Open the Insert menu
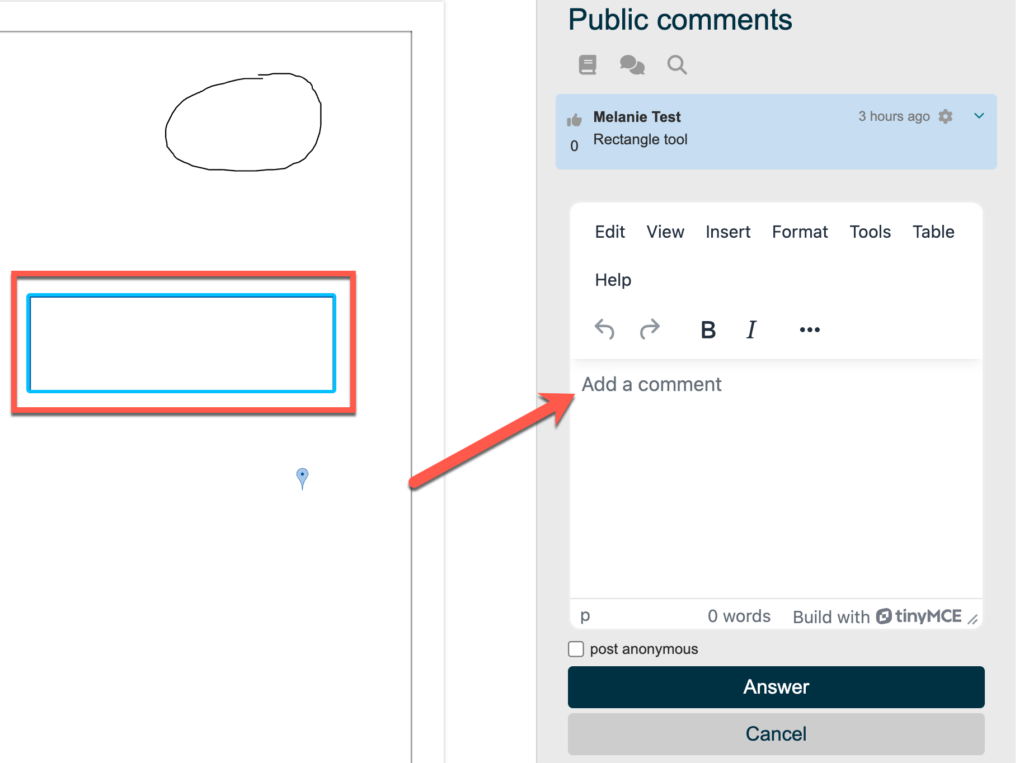 [x=728, y=232]
